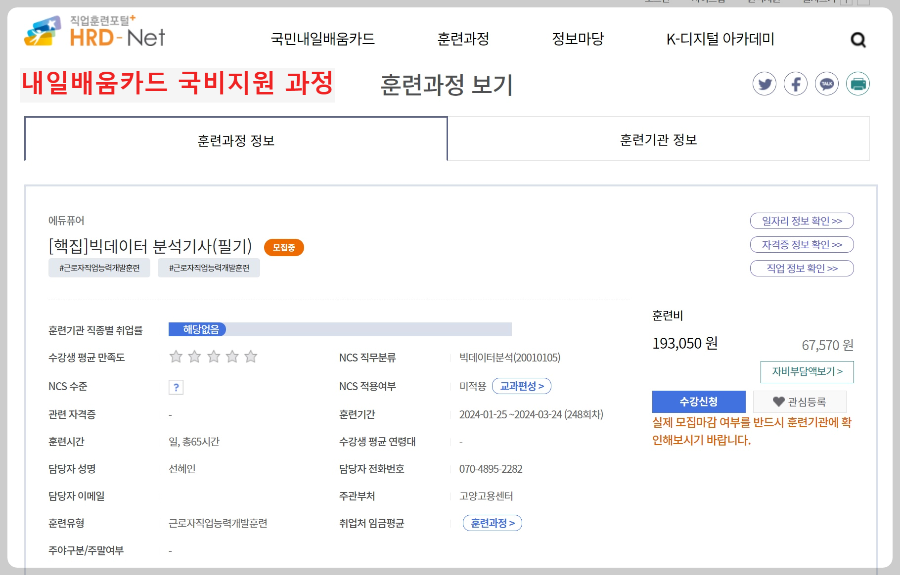The height and width of the screenshot is (575, 900).
Task: Click 직업 정보 확인 button
Action: [802, 268]
